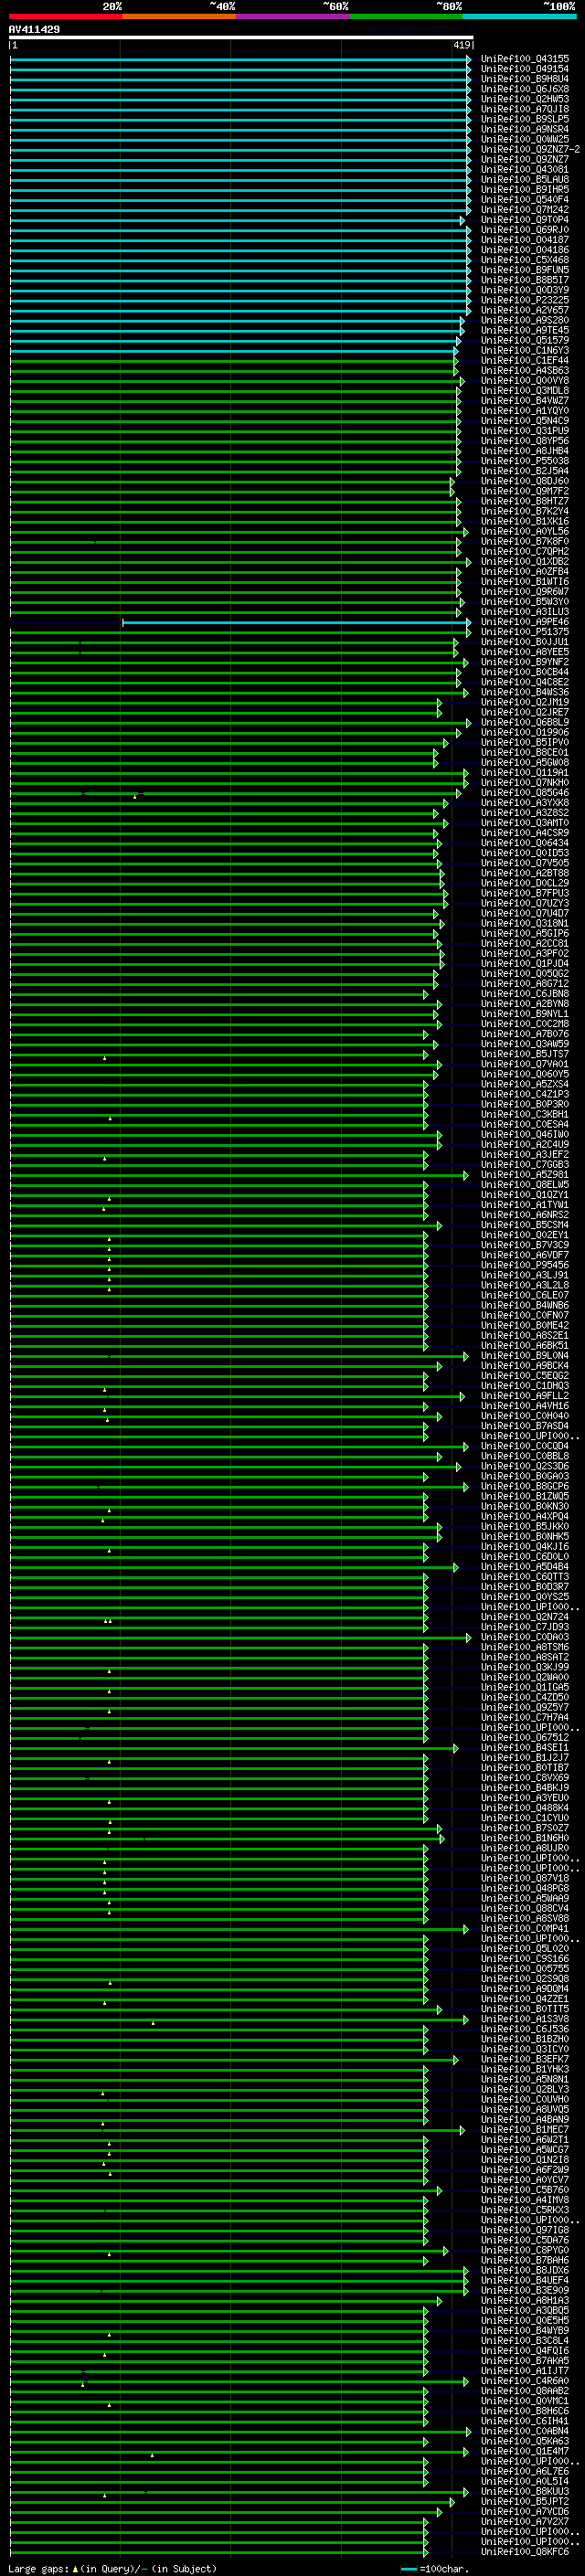The width and height of the screenshot is (585, 2576).
Task: Click hit label UniRef100_A6W2T1
Action: tap(525, 2139)
